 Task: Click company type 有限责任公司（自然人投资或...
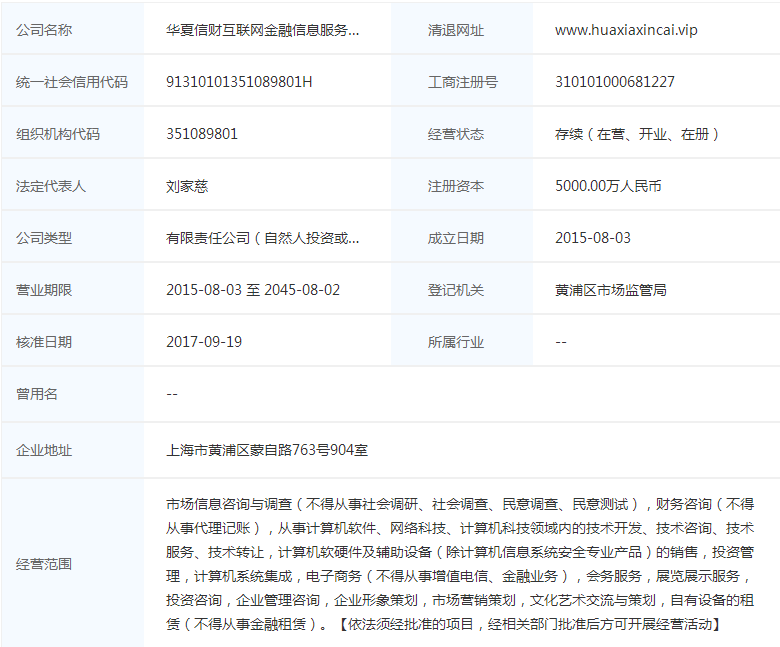262,238
